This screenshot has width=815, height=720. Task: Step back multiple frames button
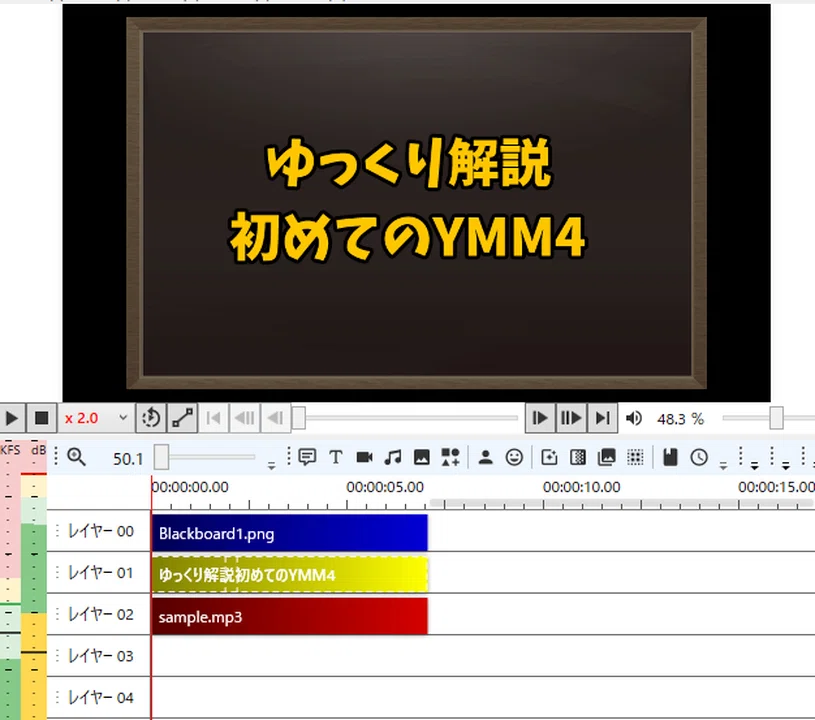[244, 418]
